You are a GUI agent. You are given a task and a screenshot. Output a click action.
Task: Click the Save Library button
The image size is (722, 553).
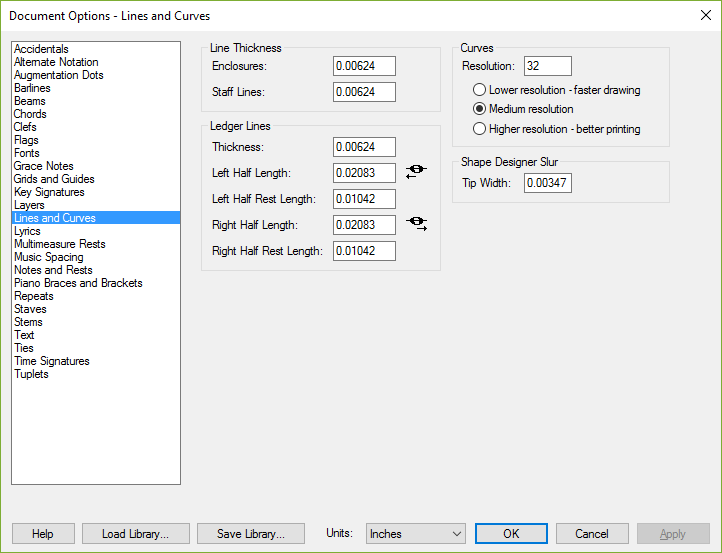pos(251,534)
